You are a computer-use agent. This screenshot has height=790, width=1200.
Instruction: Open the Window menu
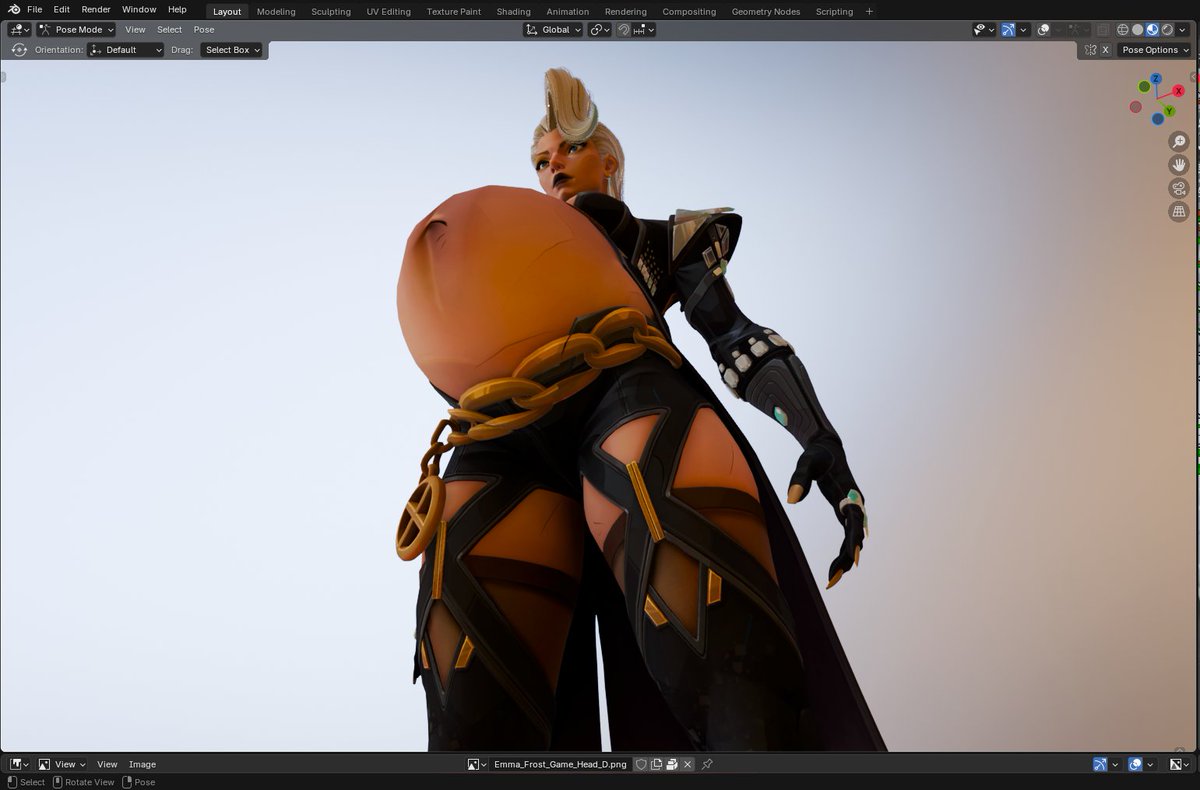[139, 10]
